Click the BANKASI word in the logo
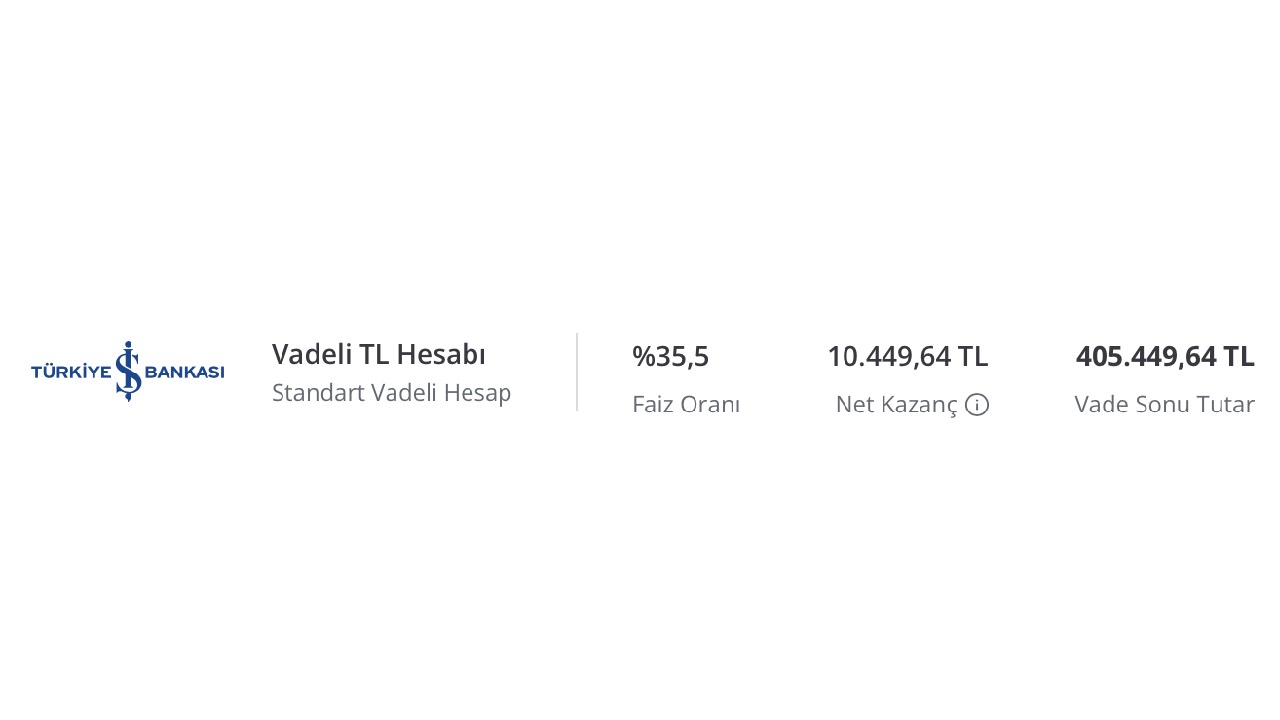This screenshot has width=1280, height=720. (185, 372)
